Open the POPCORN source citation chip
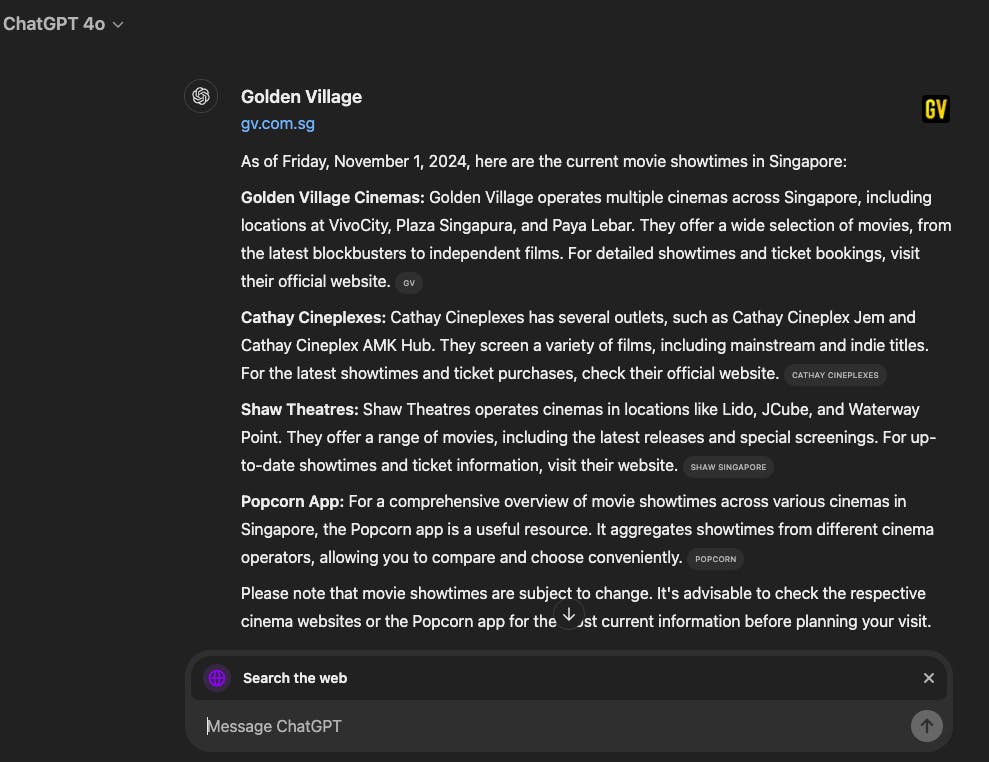The height and width of the screenshot is (762, 989). tap(716, 559)
